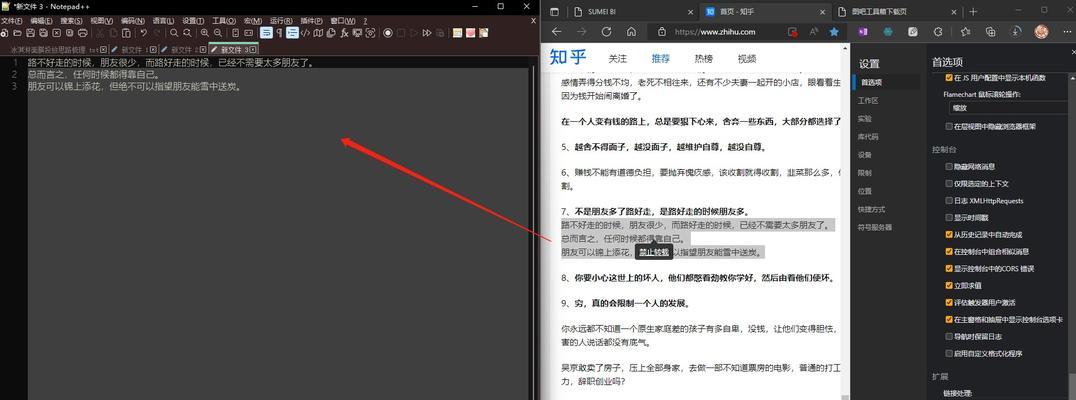Open 关注 tab on Zhihu
Image resolution: width=1076 pixels, height=400 pixels.
click(618, 59)
